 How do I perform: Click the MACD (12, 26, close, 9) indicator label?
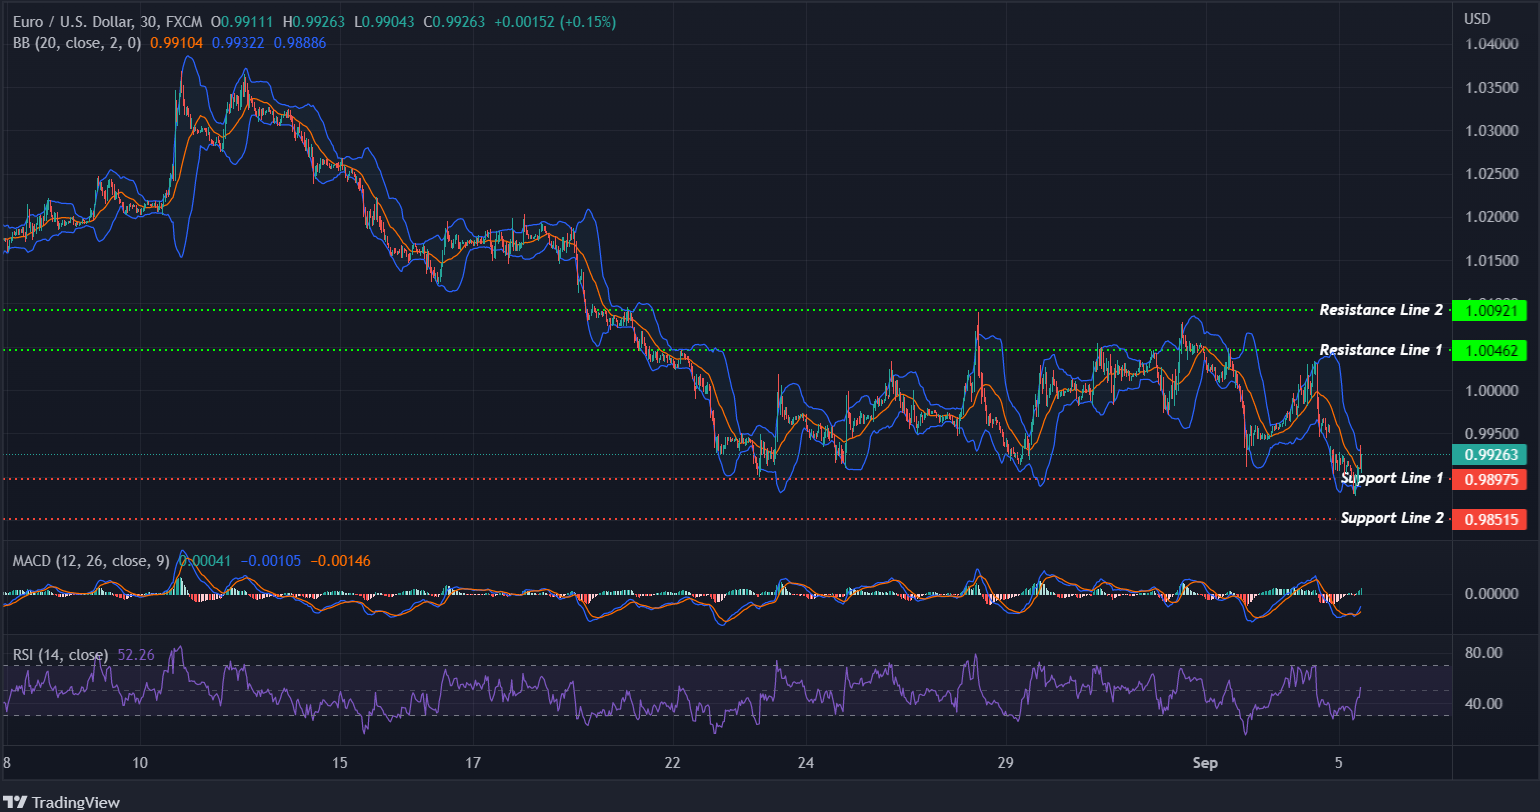(91, 561)
